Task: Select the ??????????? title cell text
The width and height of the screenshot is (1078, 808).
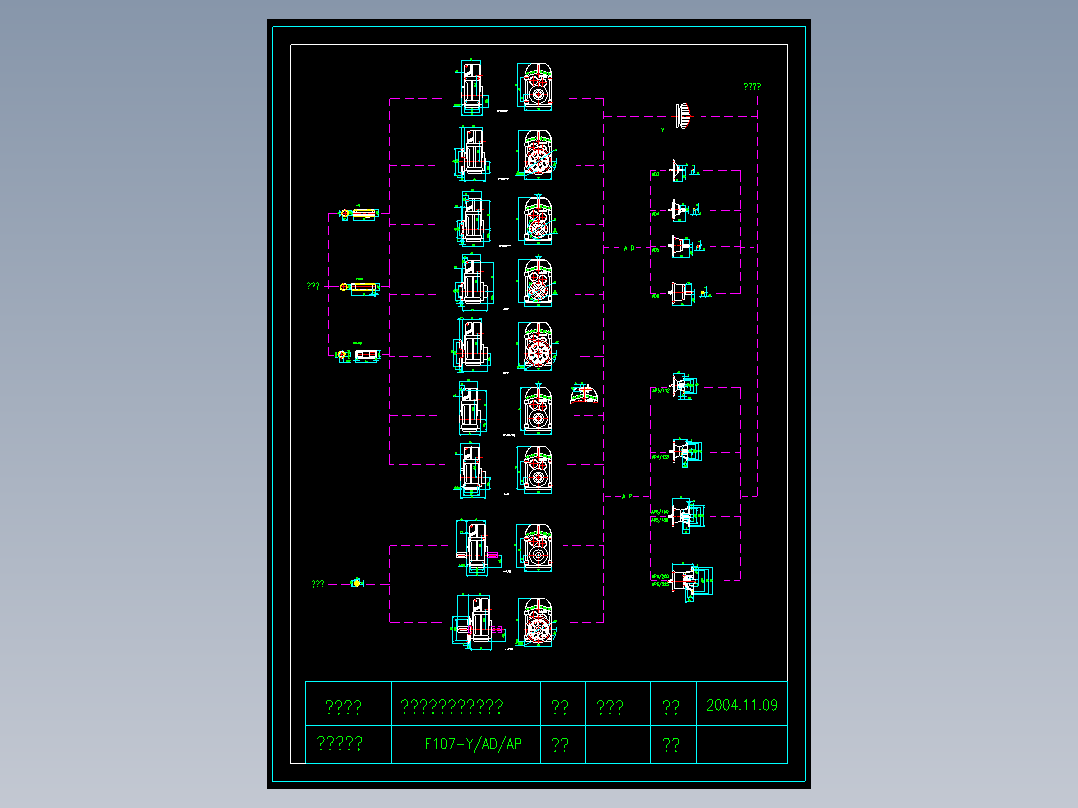Action: [x=452, y=706]
